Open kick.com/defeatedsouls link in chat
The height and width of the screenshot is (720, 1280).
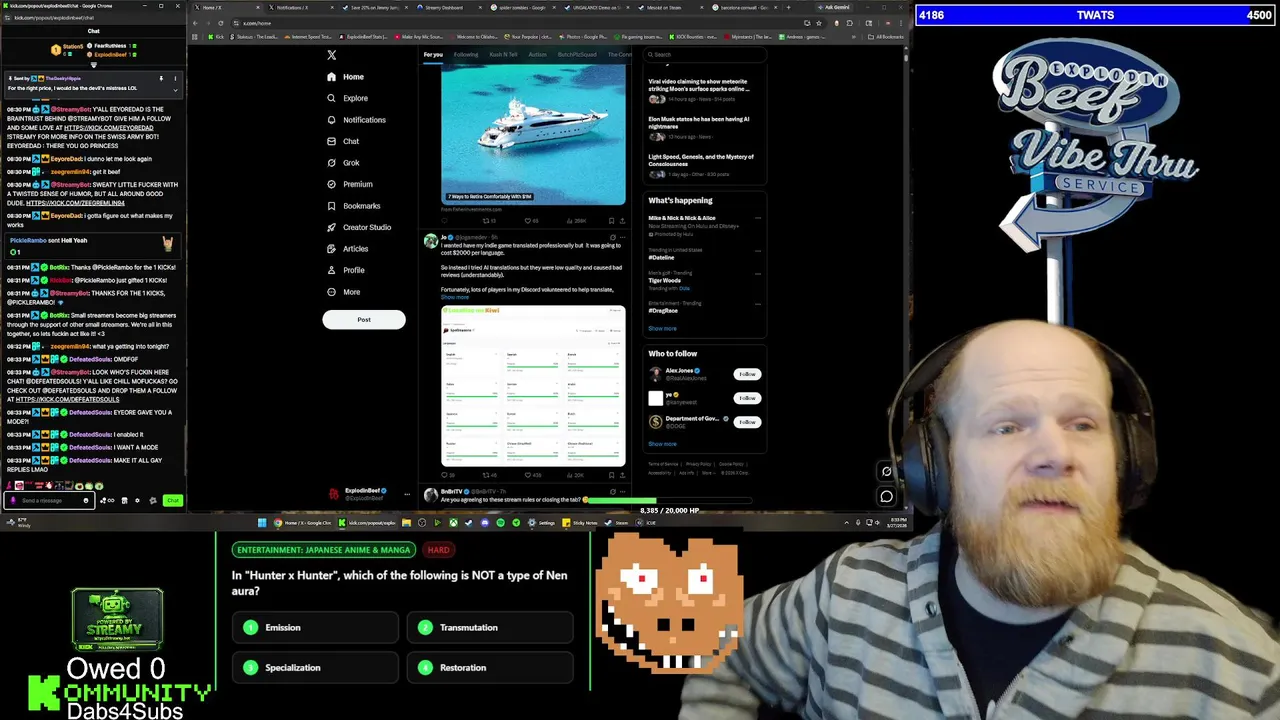(67, 400)
